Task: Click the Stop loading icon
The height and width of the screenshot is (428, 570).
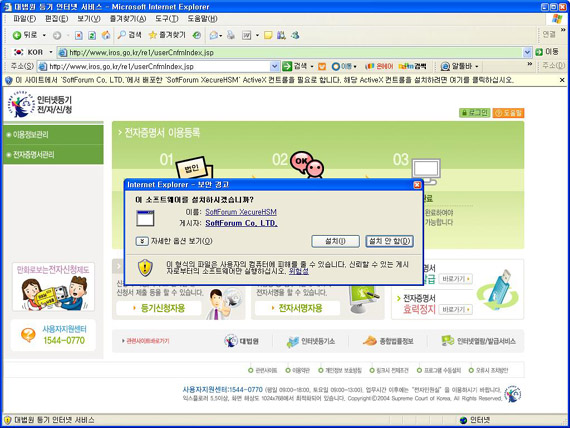Action: pyautogui.click(x=79, y=35)
